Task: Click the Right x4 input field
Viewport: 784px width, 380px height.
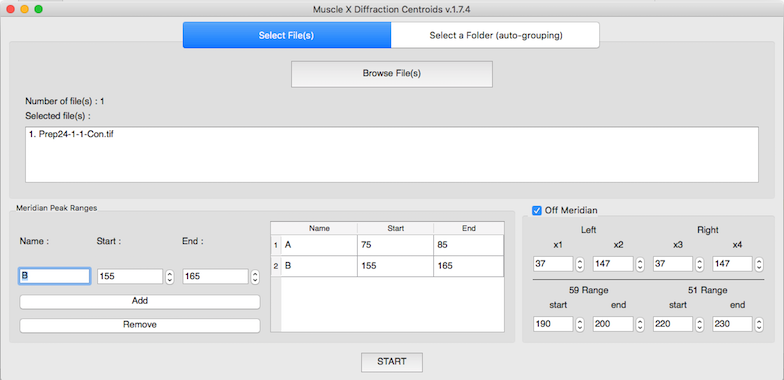Action: (x=732, y=264)
